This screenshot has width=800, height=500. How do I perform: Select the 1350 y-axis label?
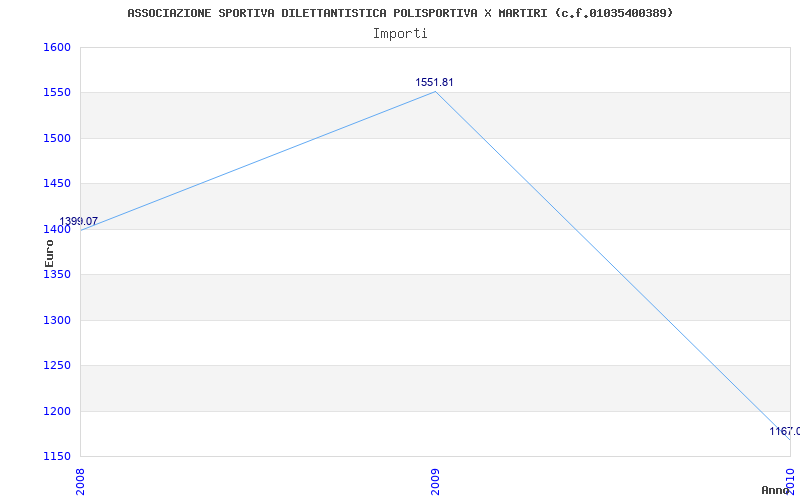pos(56,274)
